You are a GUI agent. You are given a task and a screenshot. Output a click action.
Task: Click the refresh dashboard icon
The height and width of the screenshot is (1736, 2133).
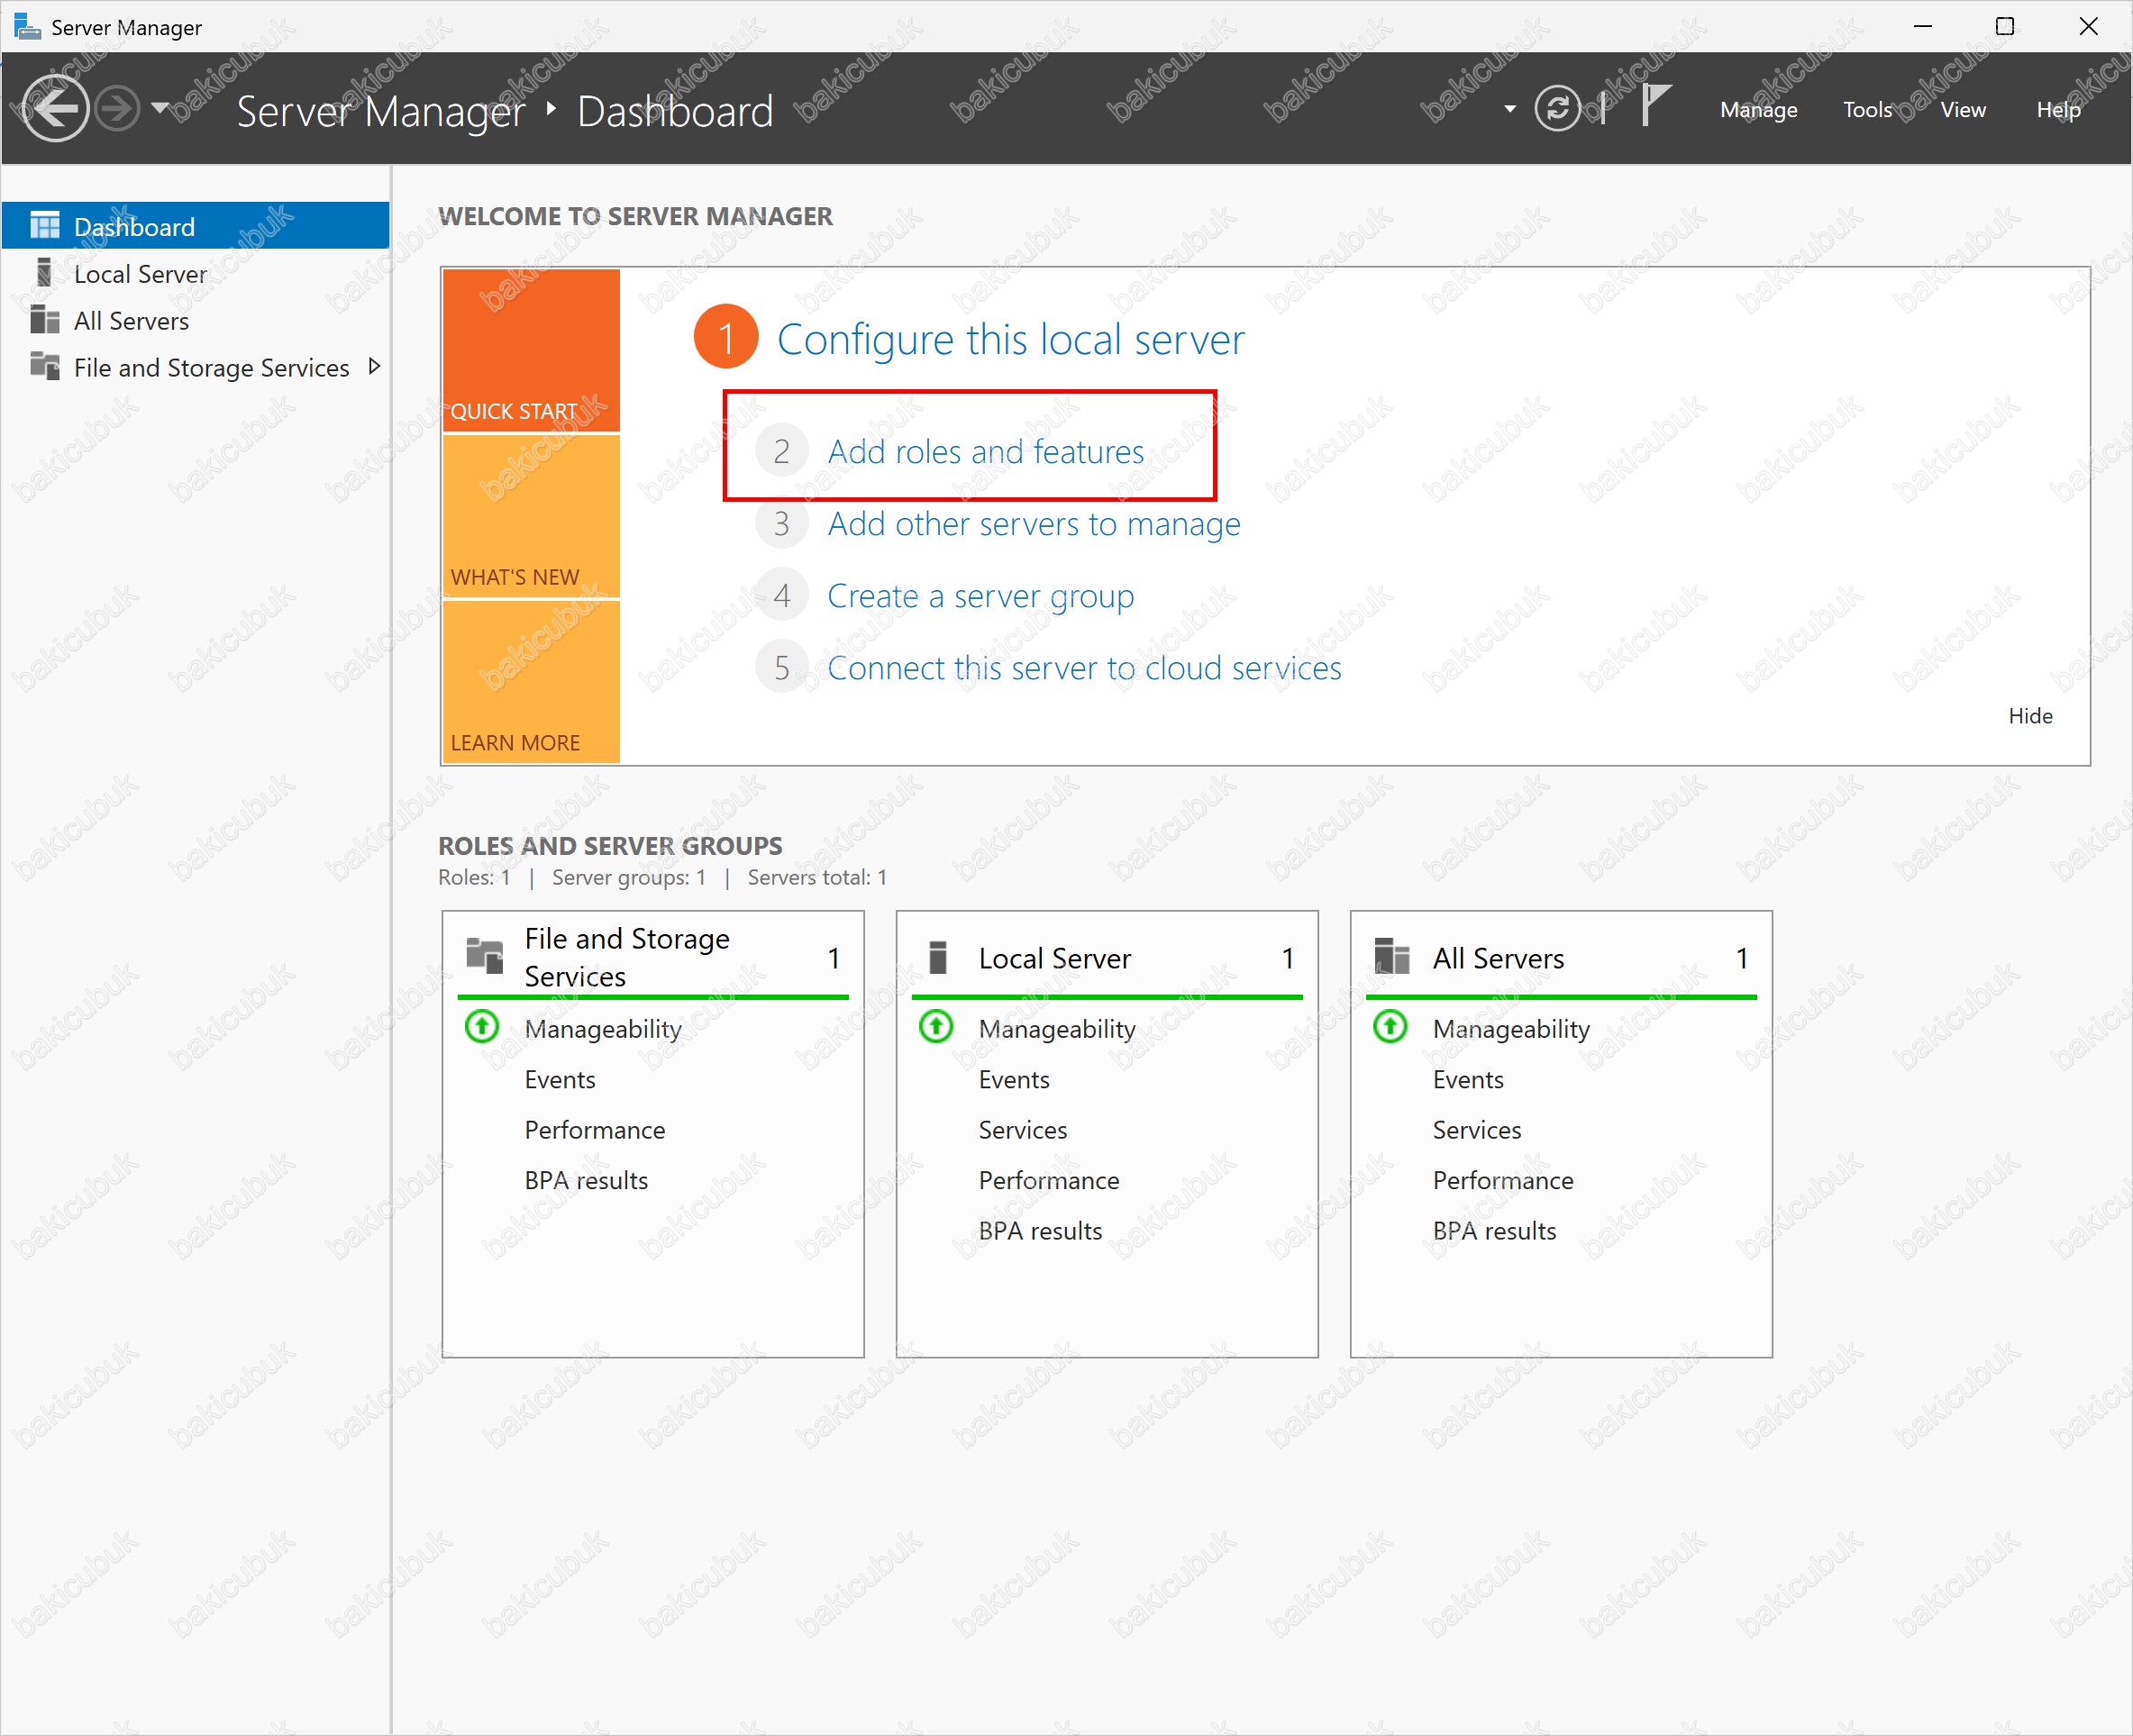[x=1557, y=108]
